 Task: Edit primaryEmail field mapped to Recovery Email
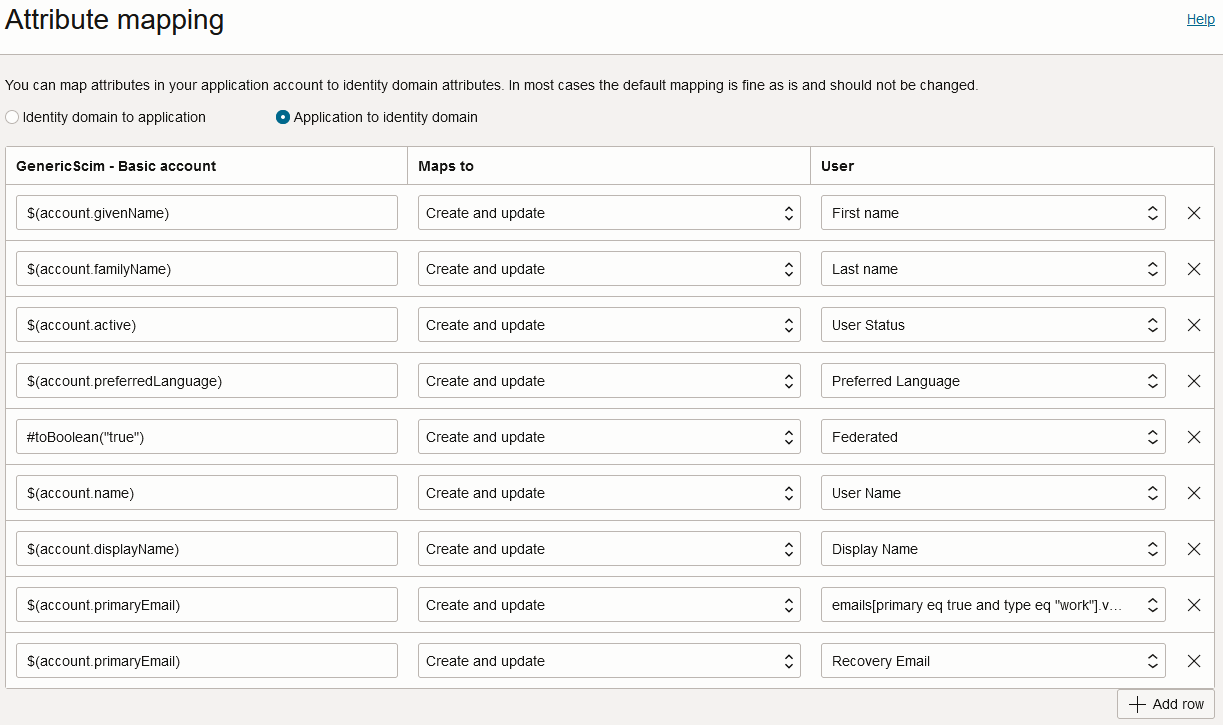coord(207,661)
